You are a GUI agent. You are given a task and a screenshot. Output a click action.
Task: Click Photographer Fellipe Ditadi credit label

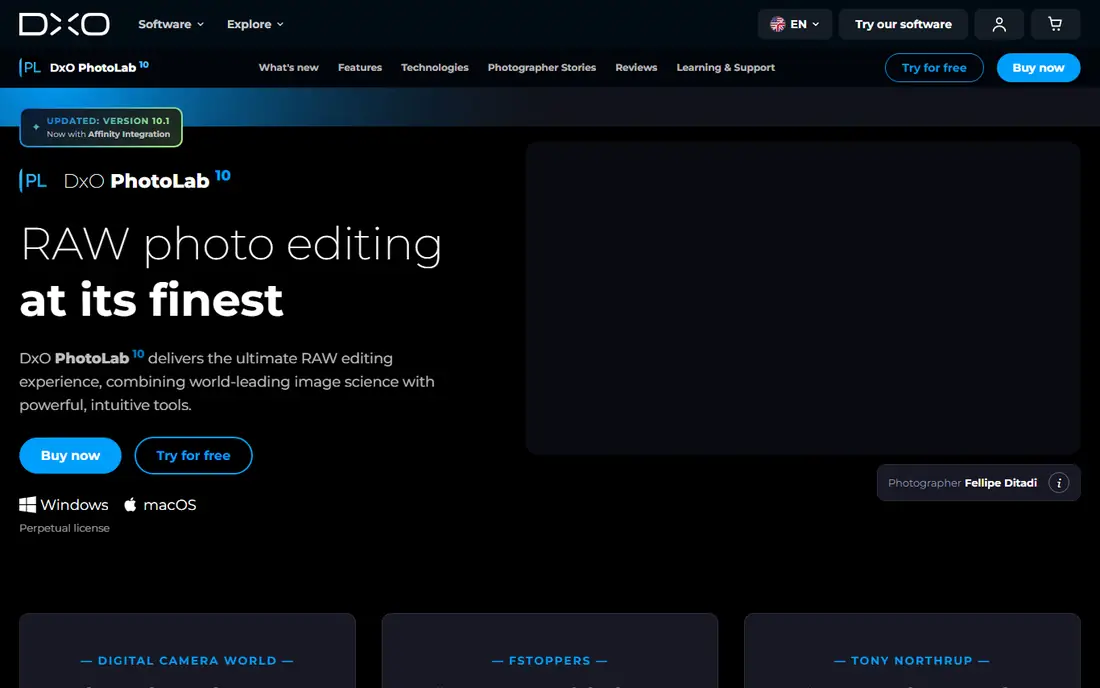(x=962, y=483)
